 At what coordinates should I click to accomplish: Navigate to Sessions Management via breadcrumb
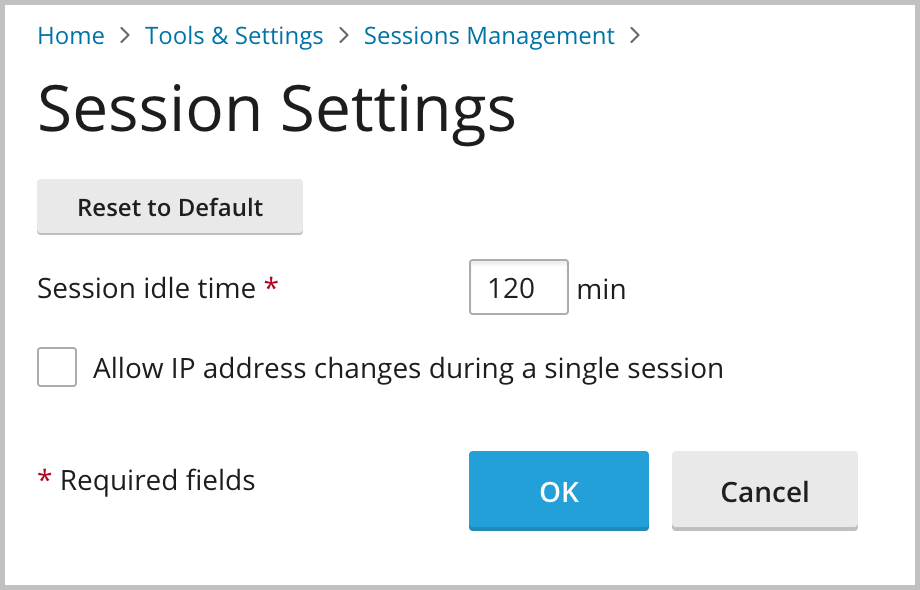point(488,35)
